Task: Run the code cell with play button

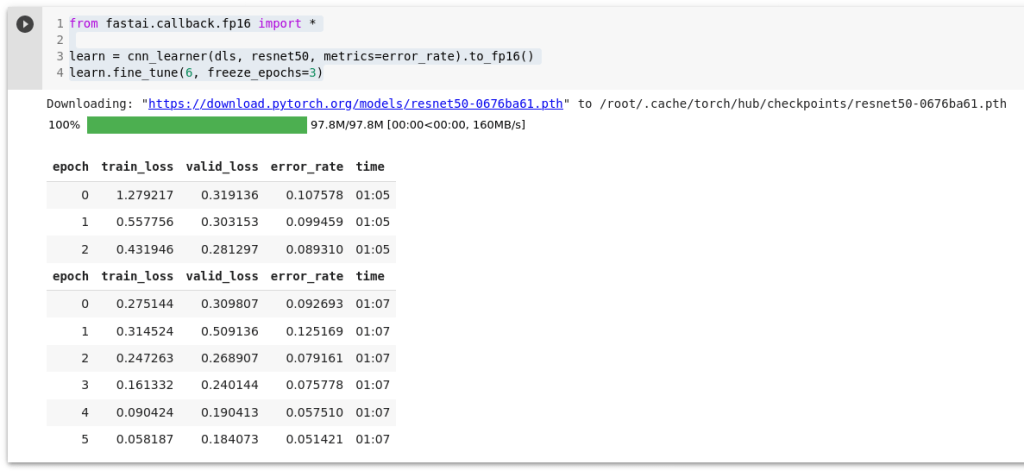Action: pyautogui.click(x=25, y=23)
